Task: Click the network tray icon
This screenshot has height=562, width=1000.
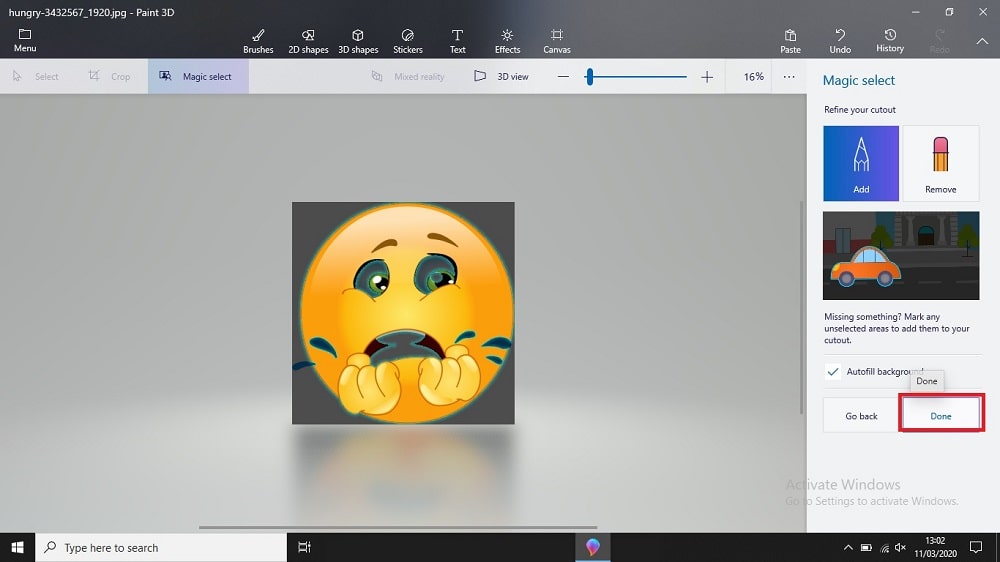Action: pyautogui.click(x=884, y=547)
